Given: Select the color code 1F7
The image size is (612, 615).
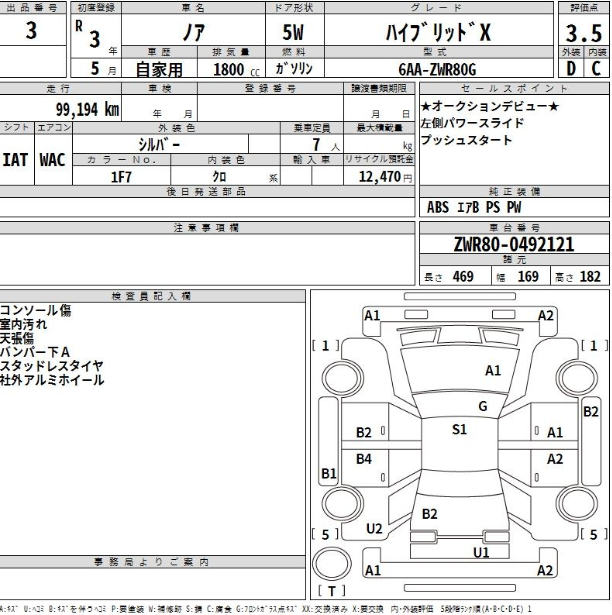Looking at the screenshot, I should 122,176.
